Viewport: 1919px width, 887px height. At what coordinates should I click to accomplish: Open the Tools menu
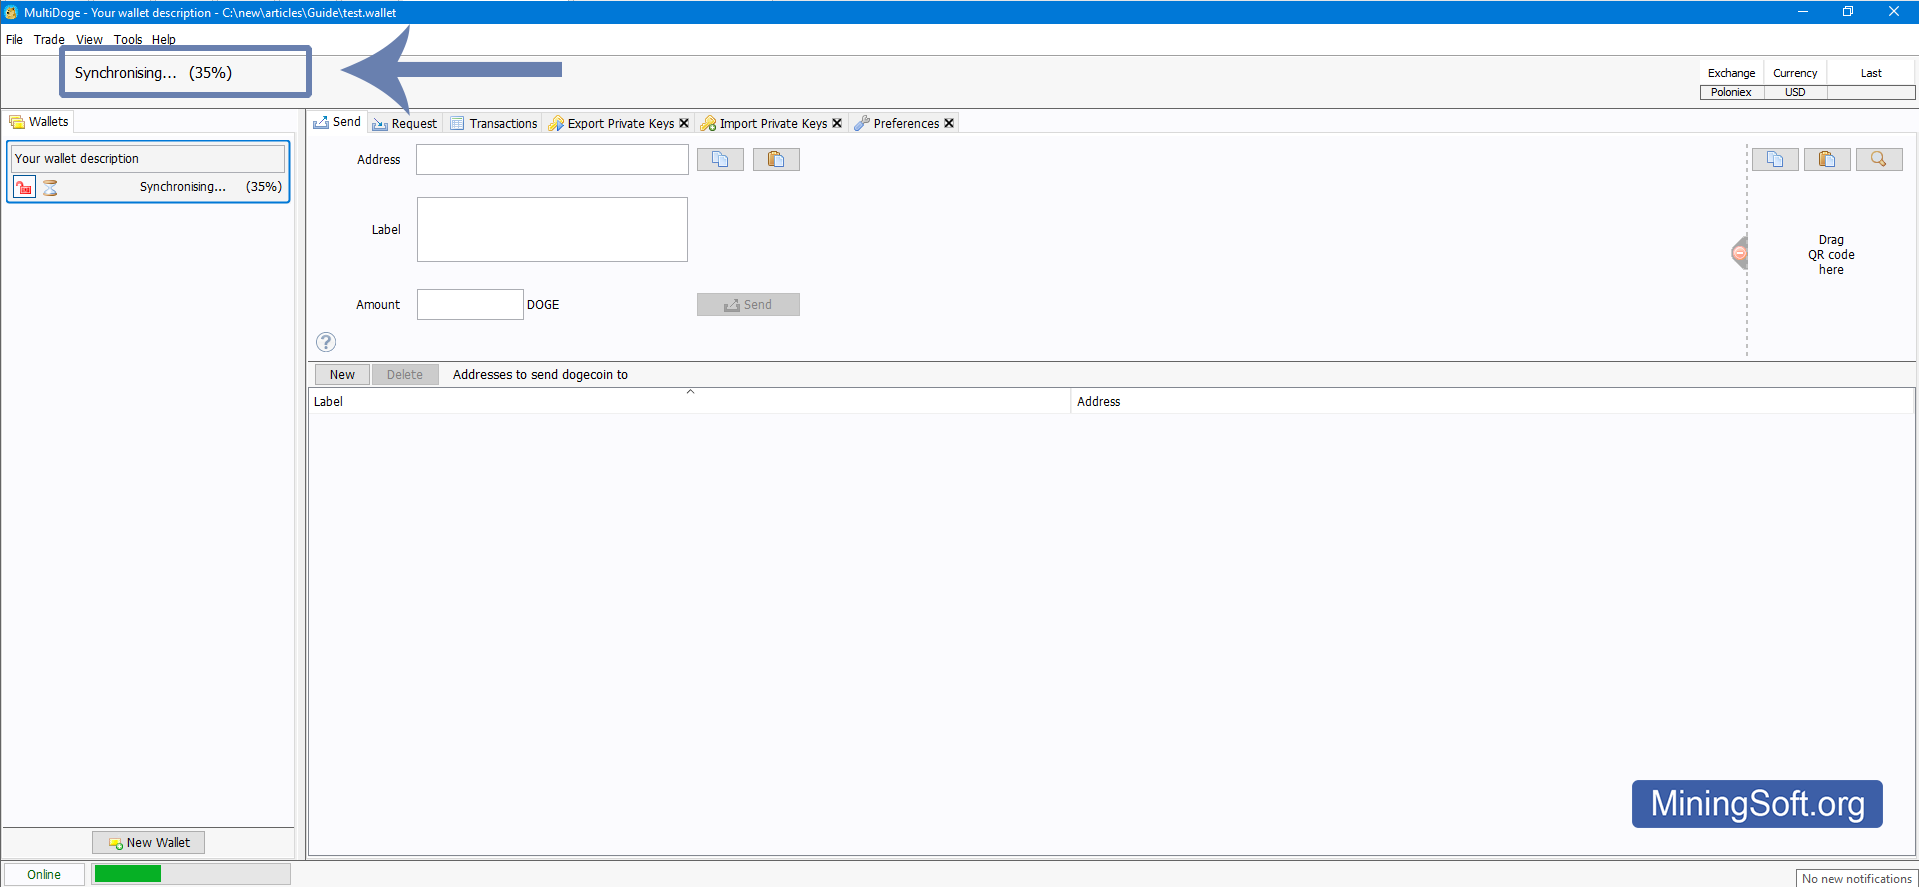click(128, 40)
